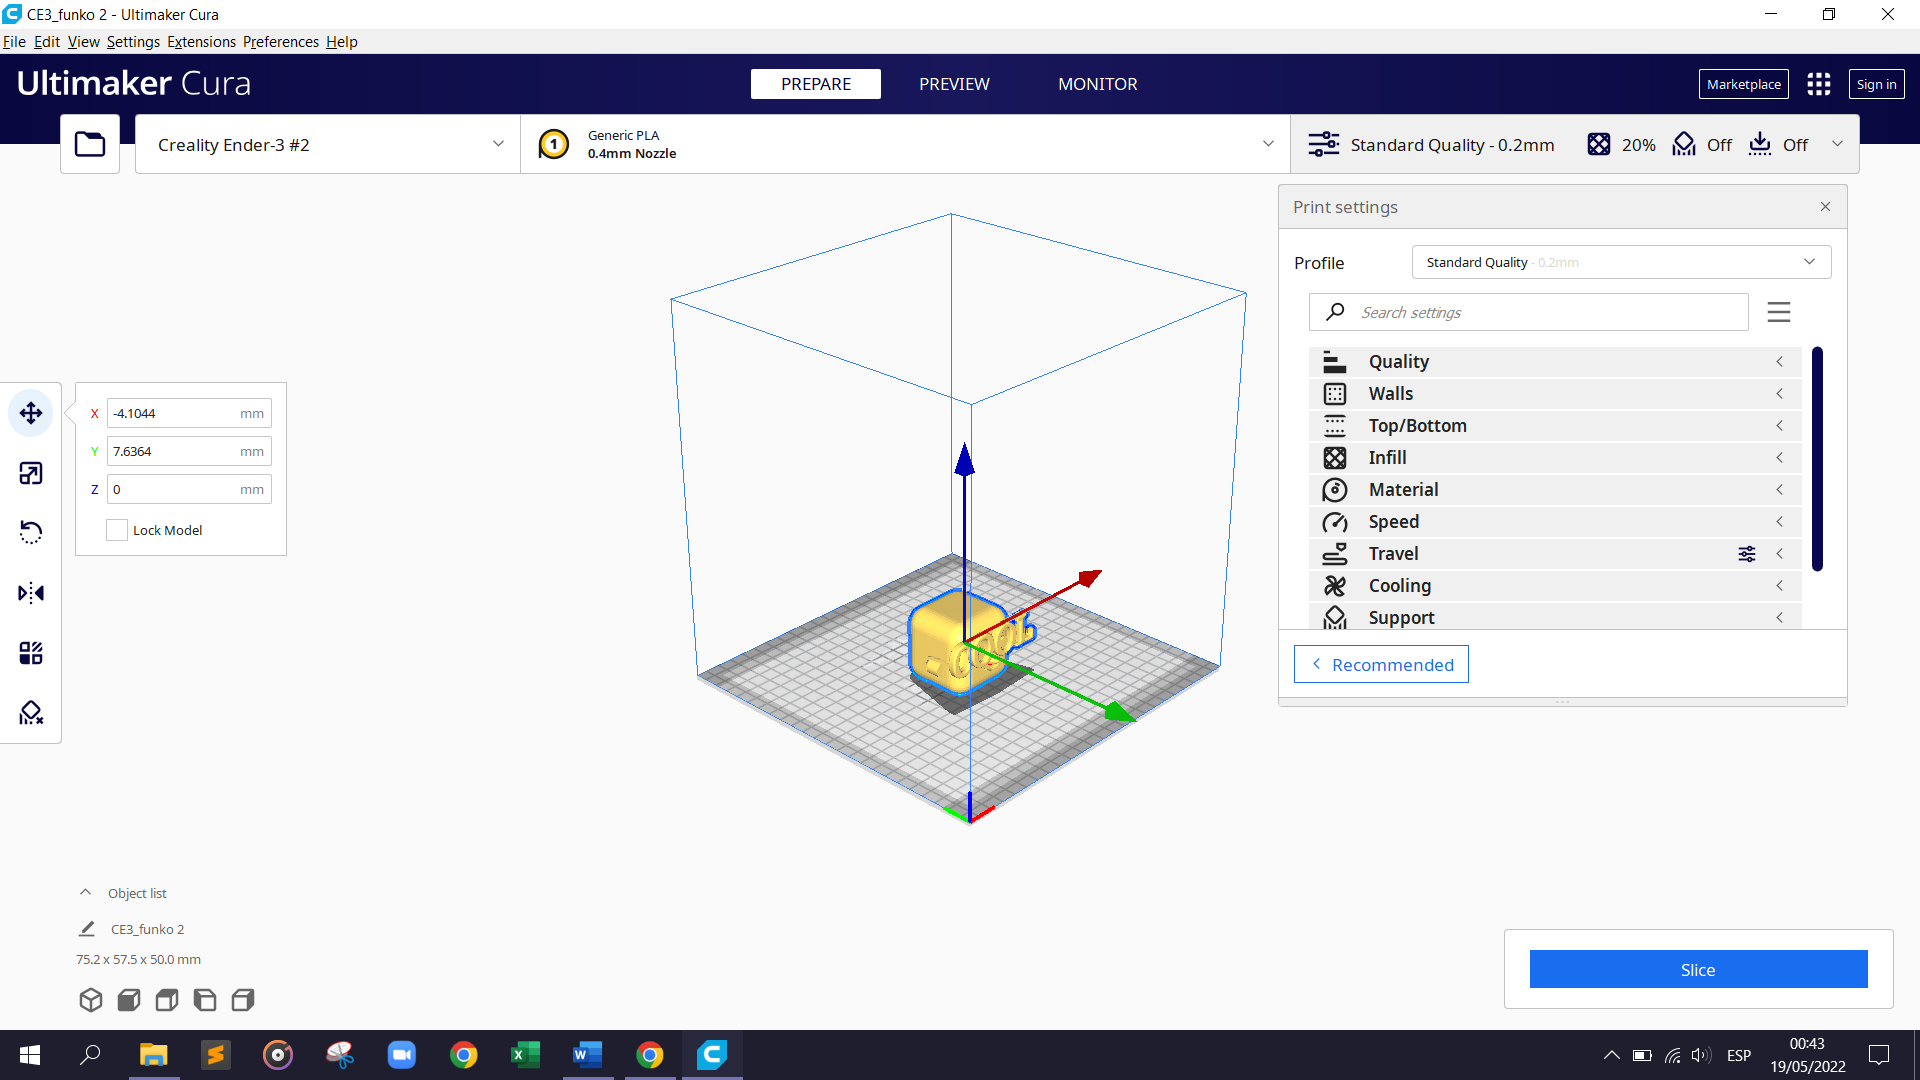Select the Move tool in sidebar

point(30,413)
